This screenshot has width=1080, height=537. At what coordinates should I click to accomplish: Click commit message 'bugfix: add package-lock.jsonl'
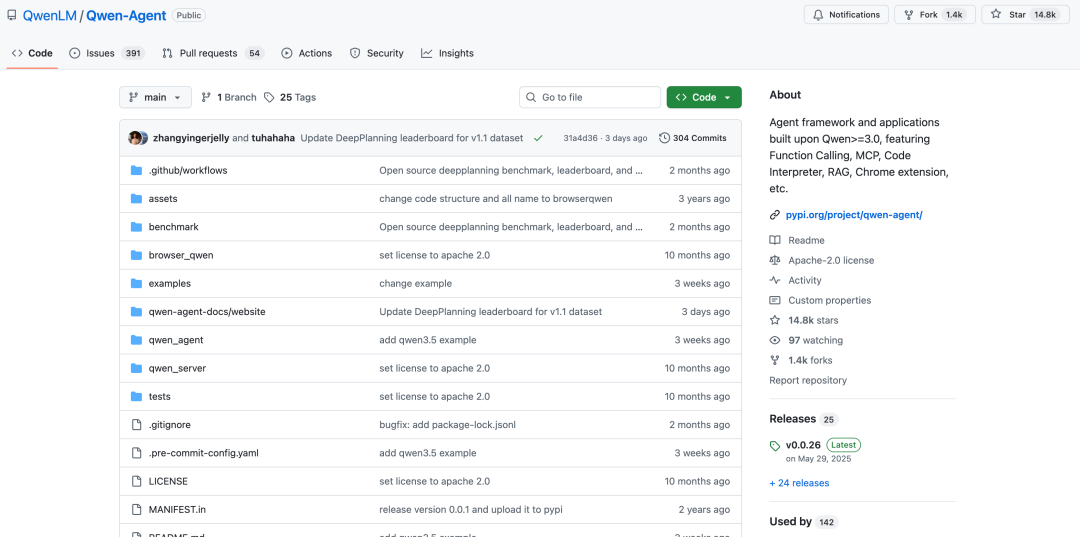[448, 424]
